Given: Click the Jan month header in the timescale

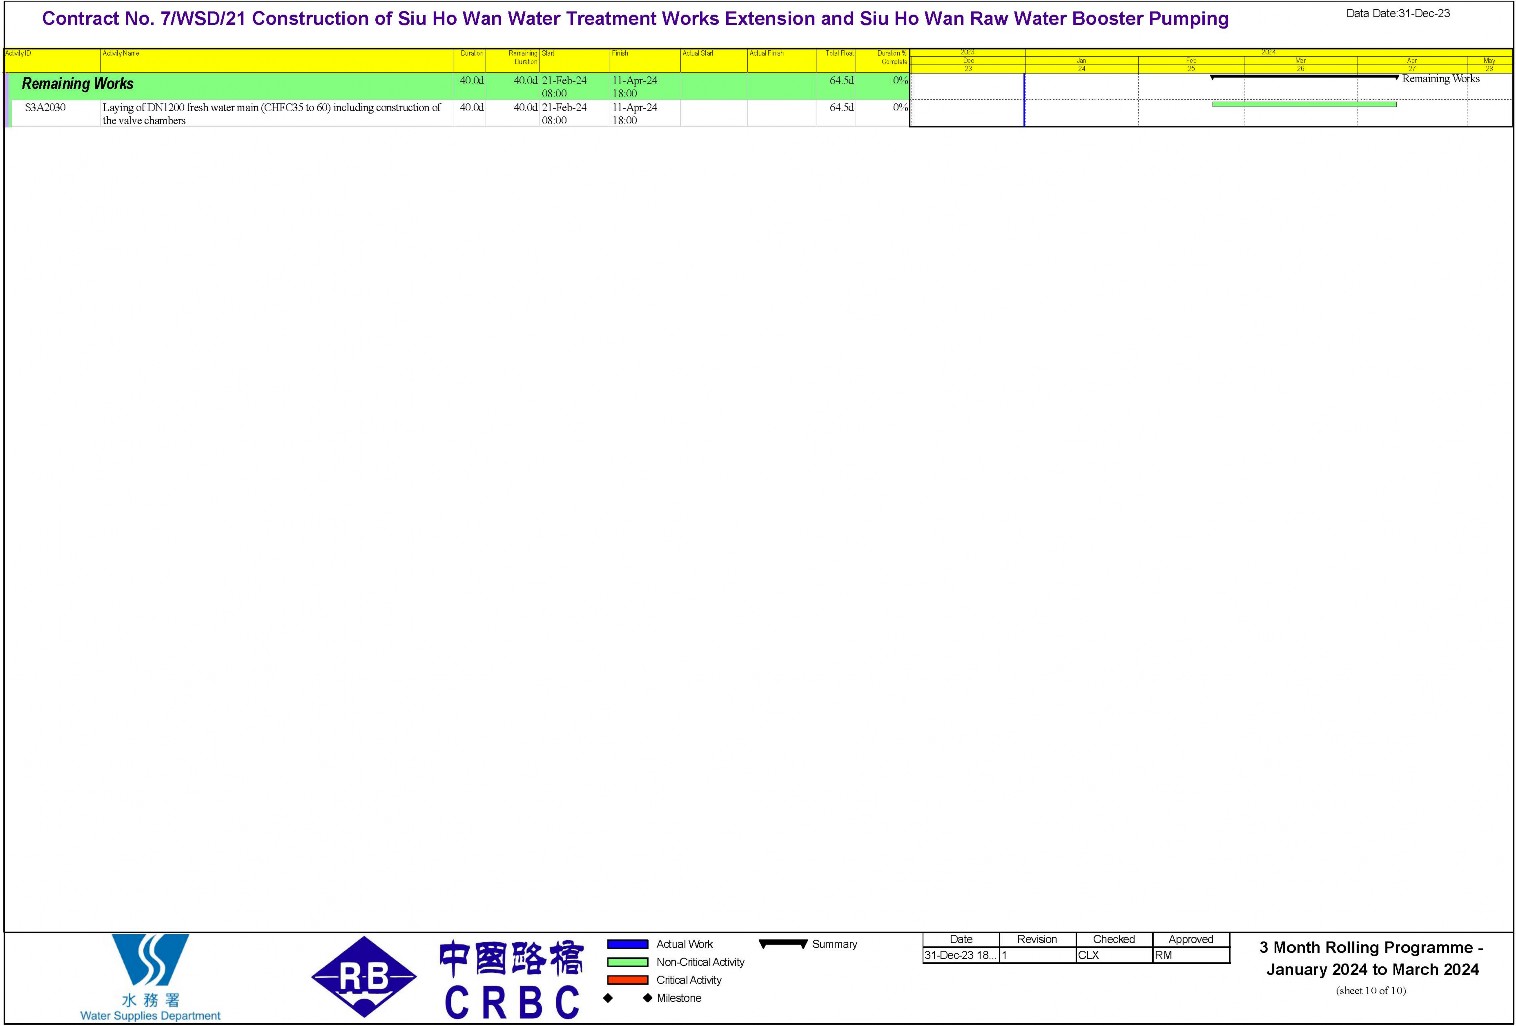Looking at the screenshot, I should tap(1081, 60).
